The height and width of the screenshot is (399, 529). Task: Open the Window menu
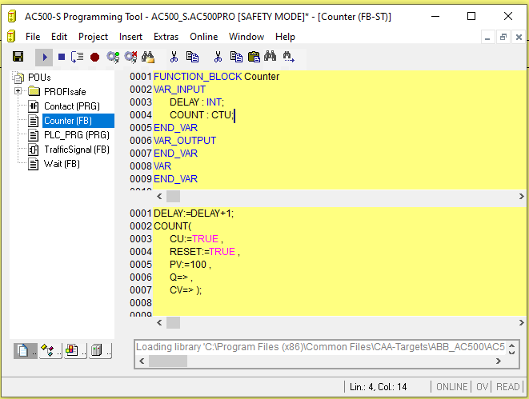coord(246,36)
